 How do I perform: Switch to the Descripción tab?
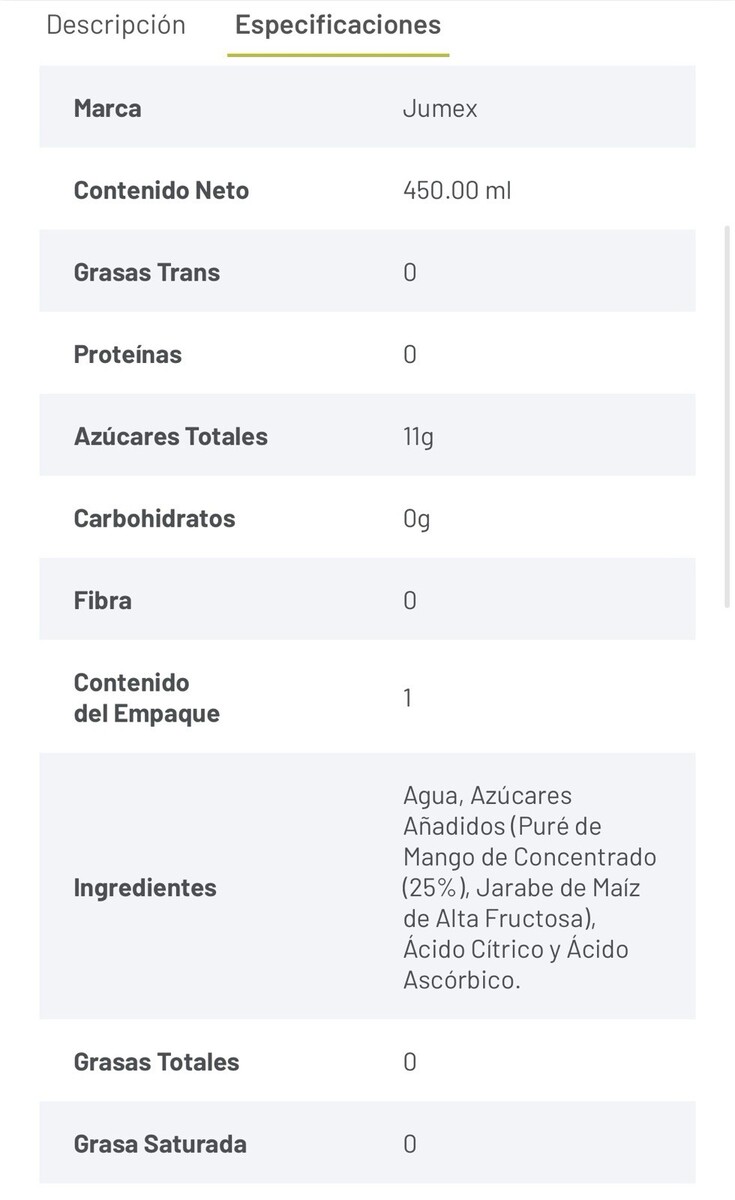point(116,25)
